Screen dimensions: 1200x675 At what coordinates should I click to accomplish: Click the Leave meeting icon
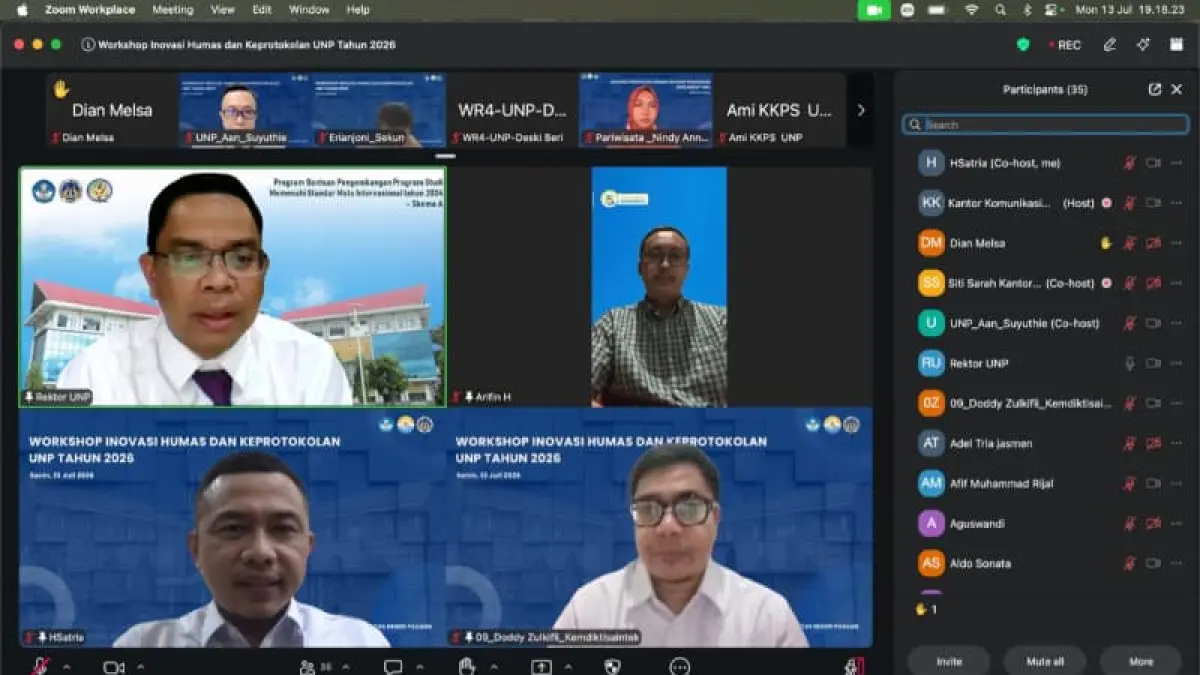[x=853, y=666]
